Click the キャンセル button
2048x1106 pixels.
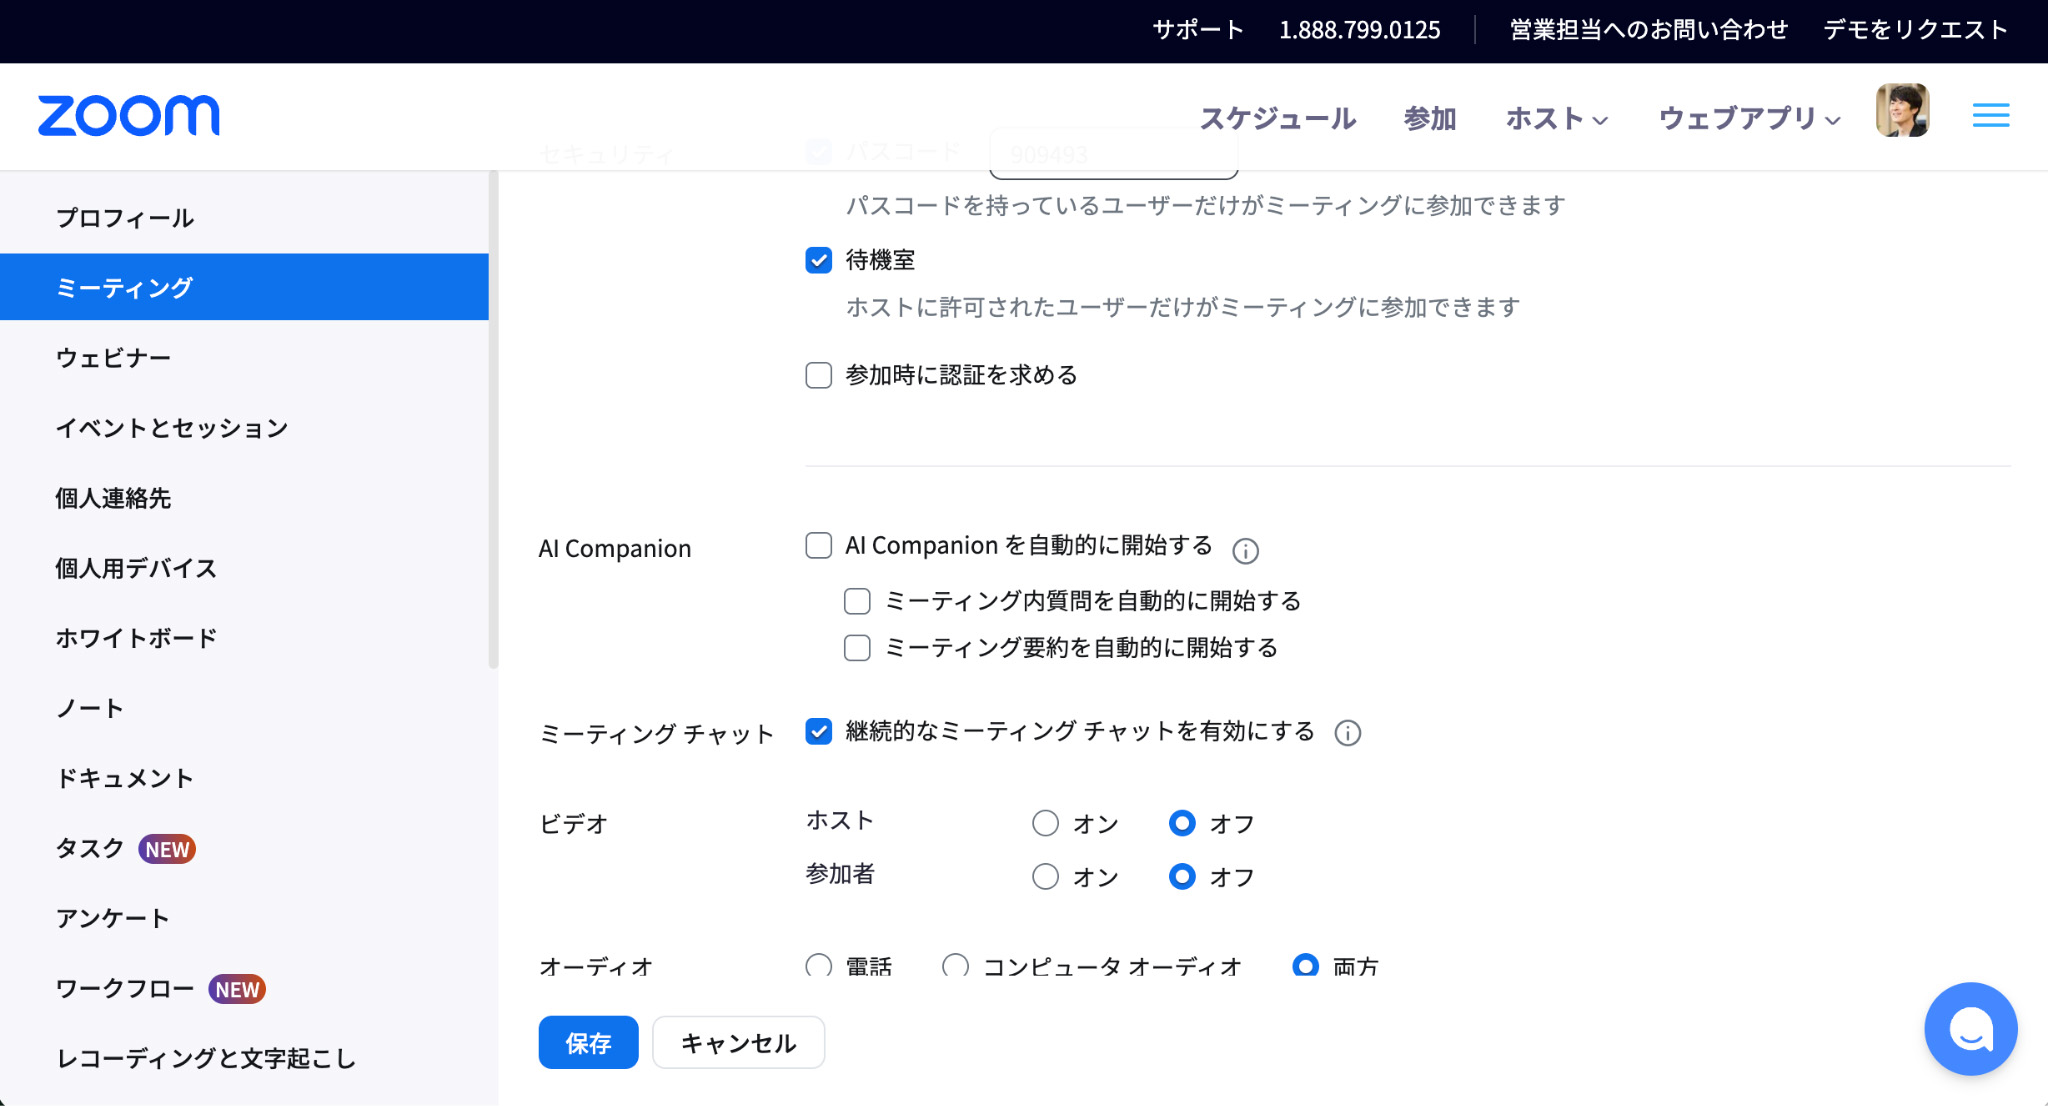coord(738,1043)
